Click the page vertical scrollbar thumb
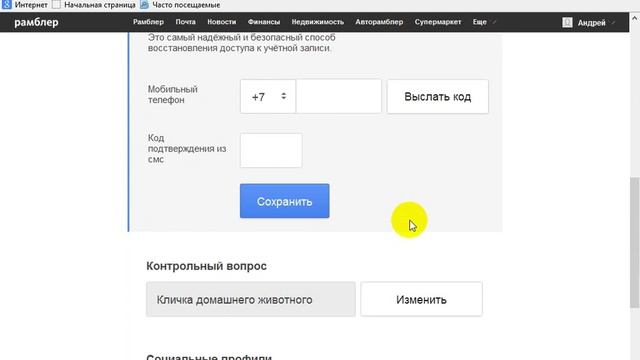Image resolution: width=640 pixels, height=360 pixels. (x=634, y=242)
